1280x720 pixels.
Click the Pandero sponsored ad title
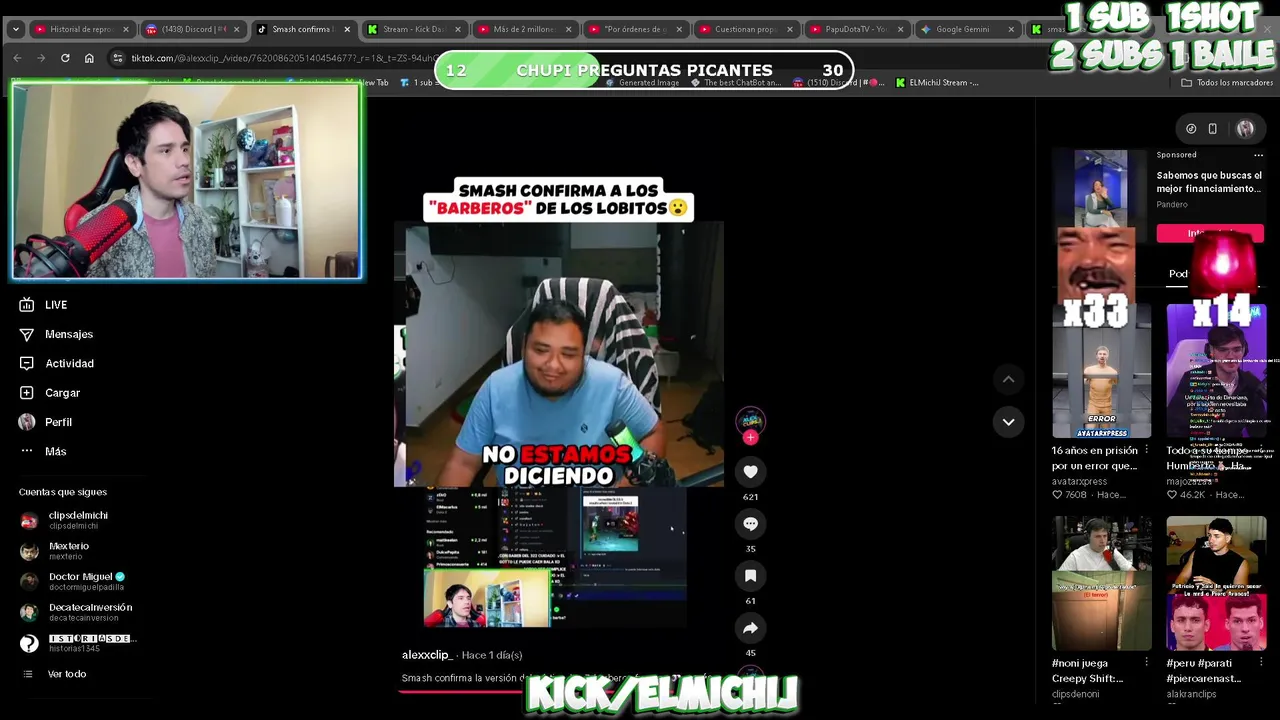(1209, 182)
